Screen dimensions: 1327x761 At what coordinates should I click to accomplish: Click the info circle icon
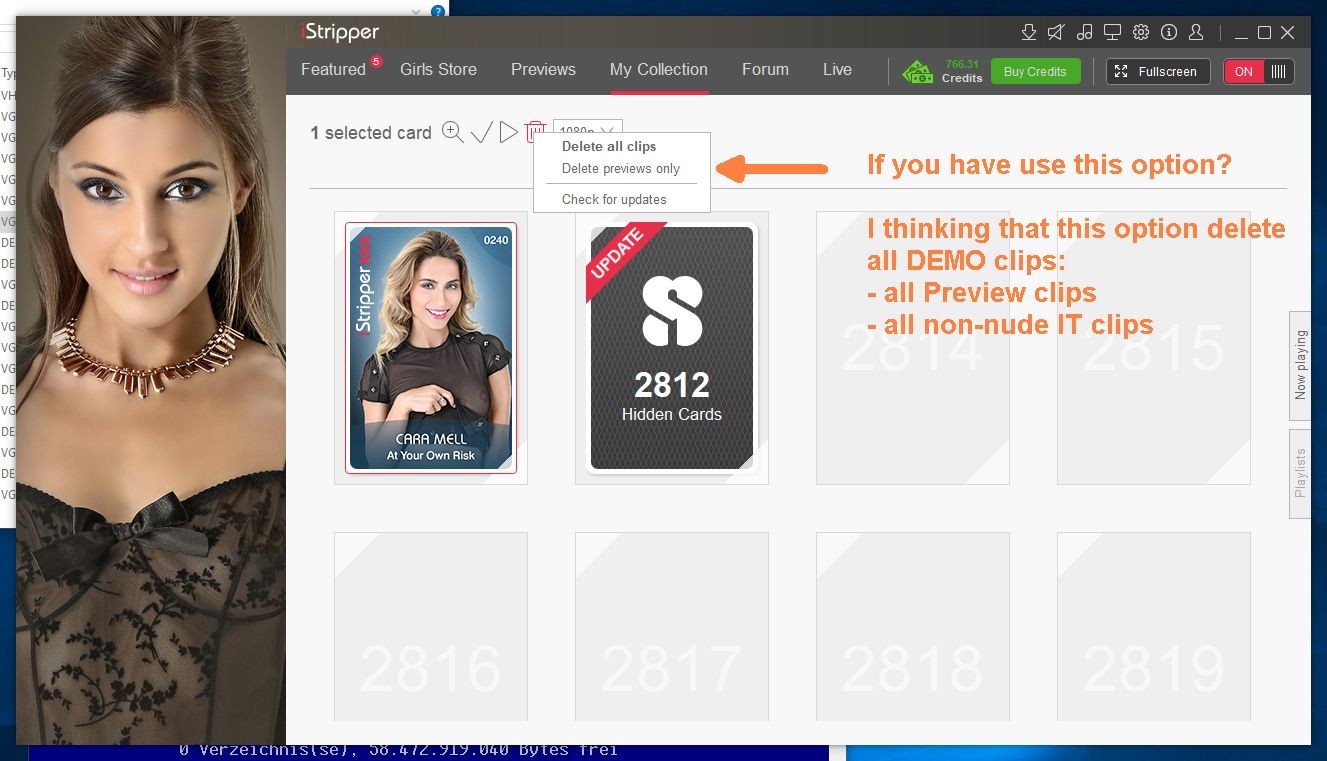pyautogui.click(x=1169, y=33)
